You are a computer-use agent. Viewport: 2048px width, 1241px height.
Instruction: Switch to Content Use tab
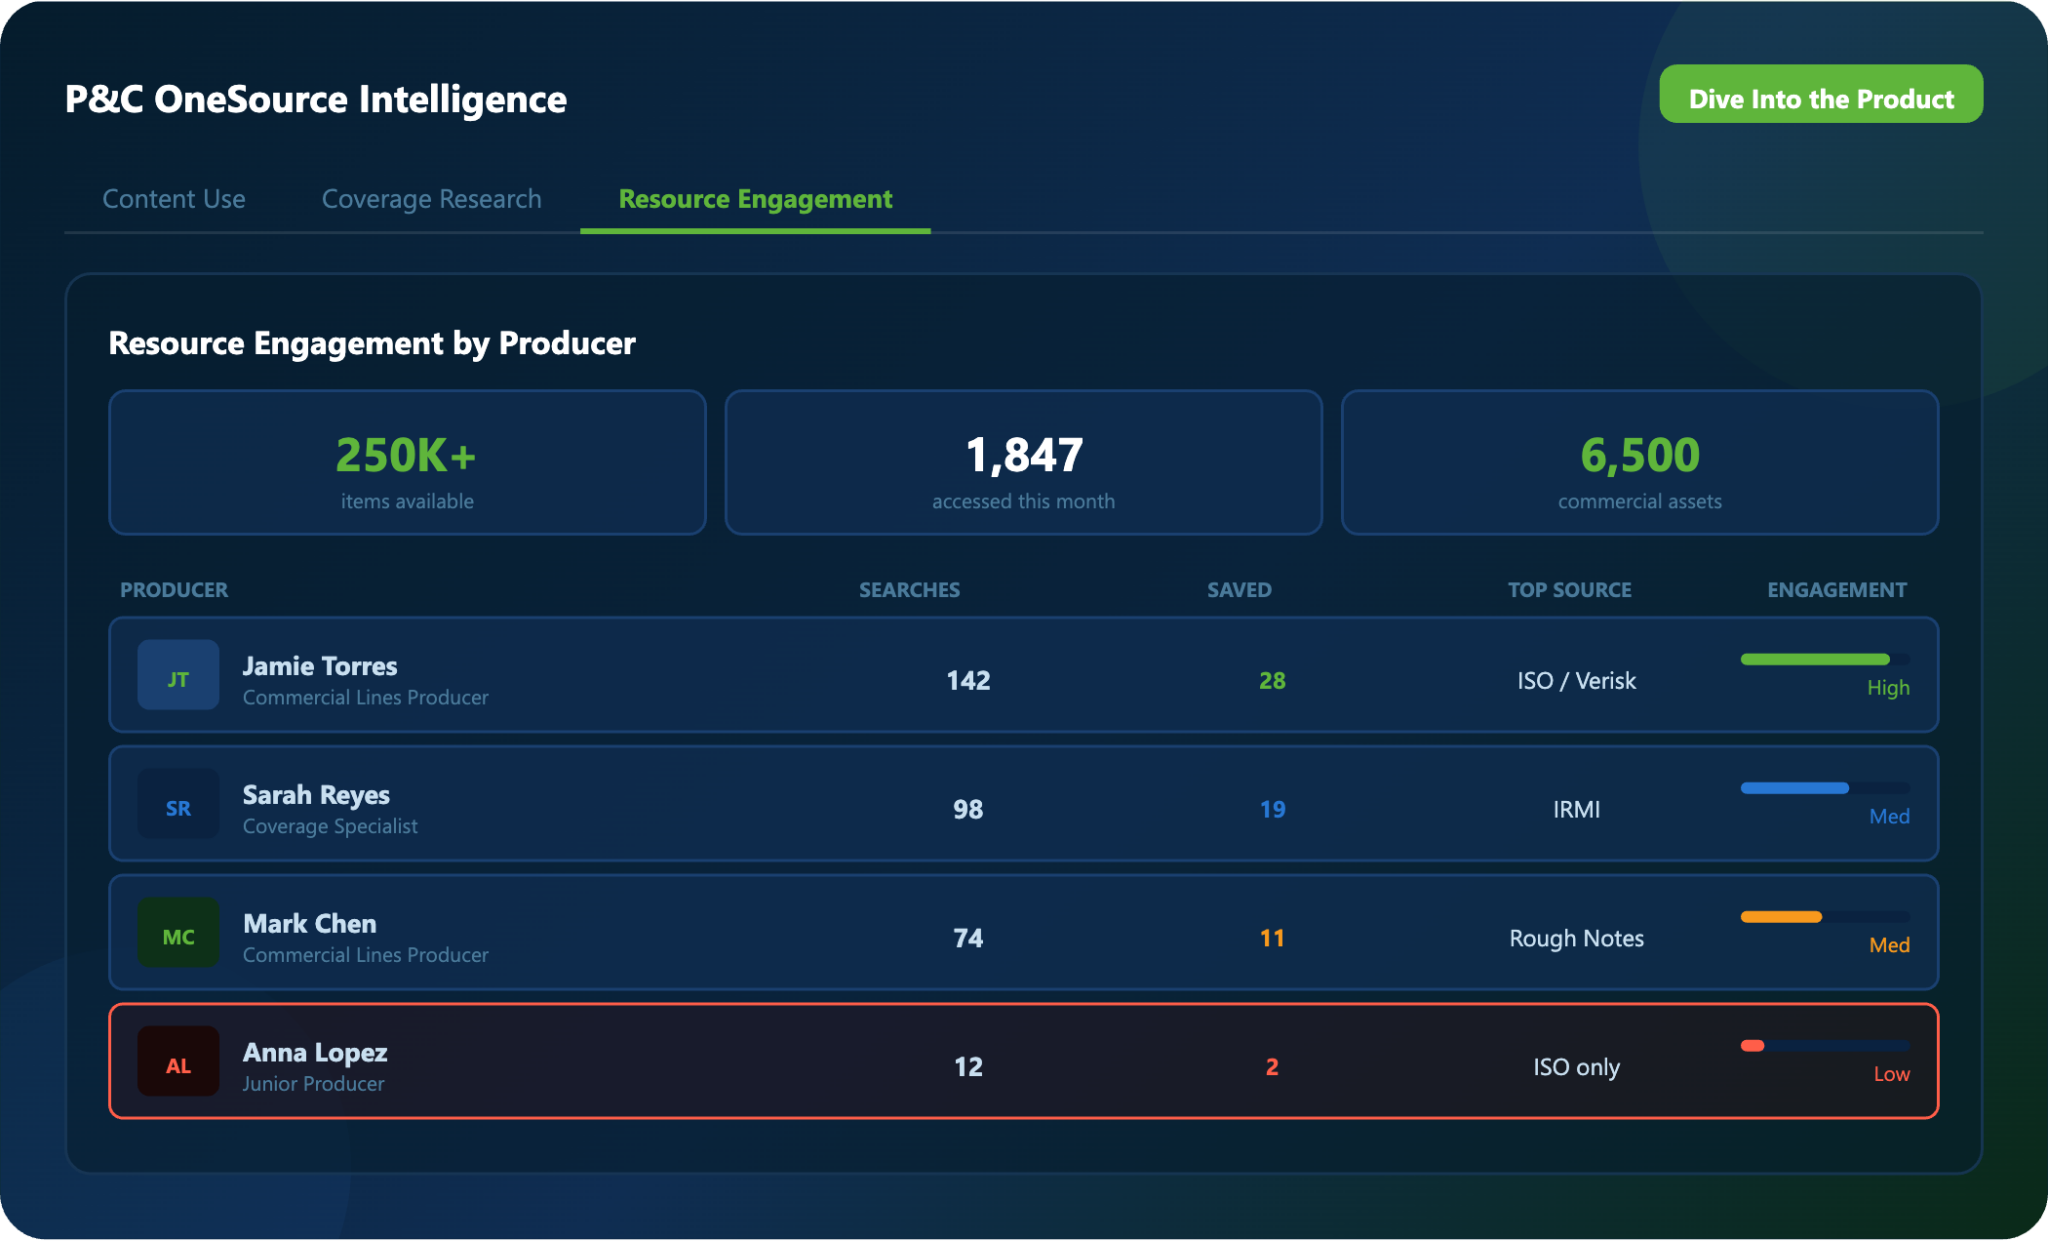tap(174, 199)
